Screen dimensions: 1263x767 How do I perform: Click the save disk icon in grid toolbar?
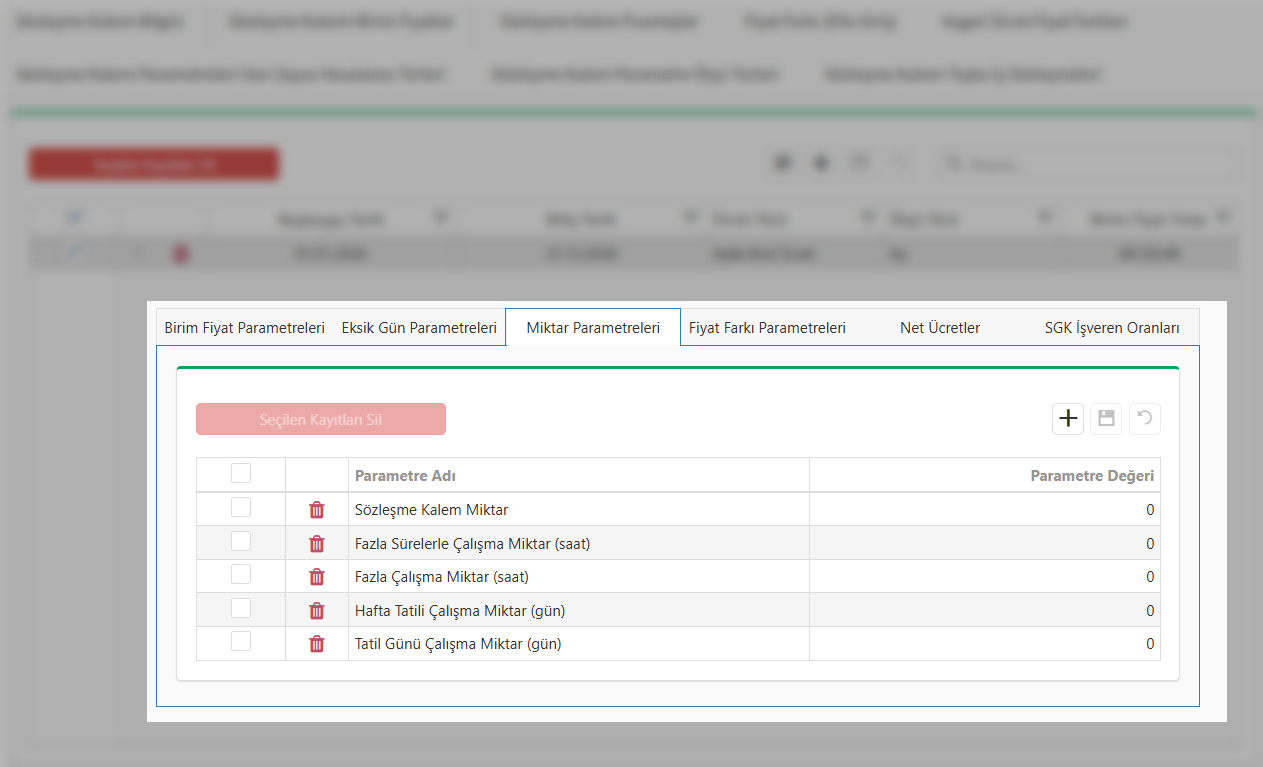1106,419
